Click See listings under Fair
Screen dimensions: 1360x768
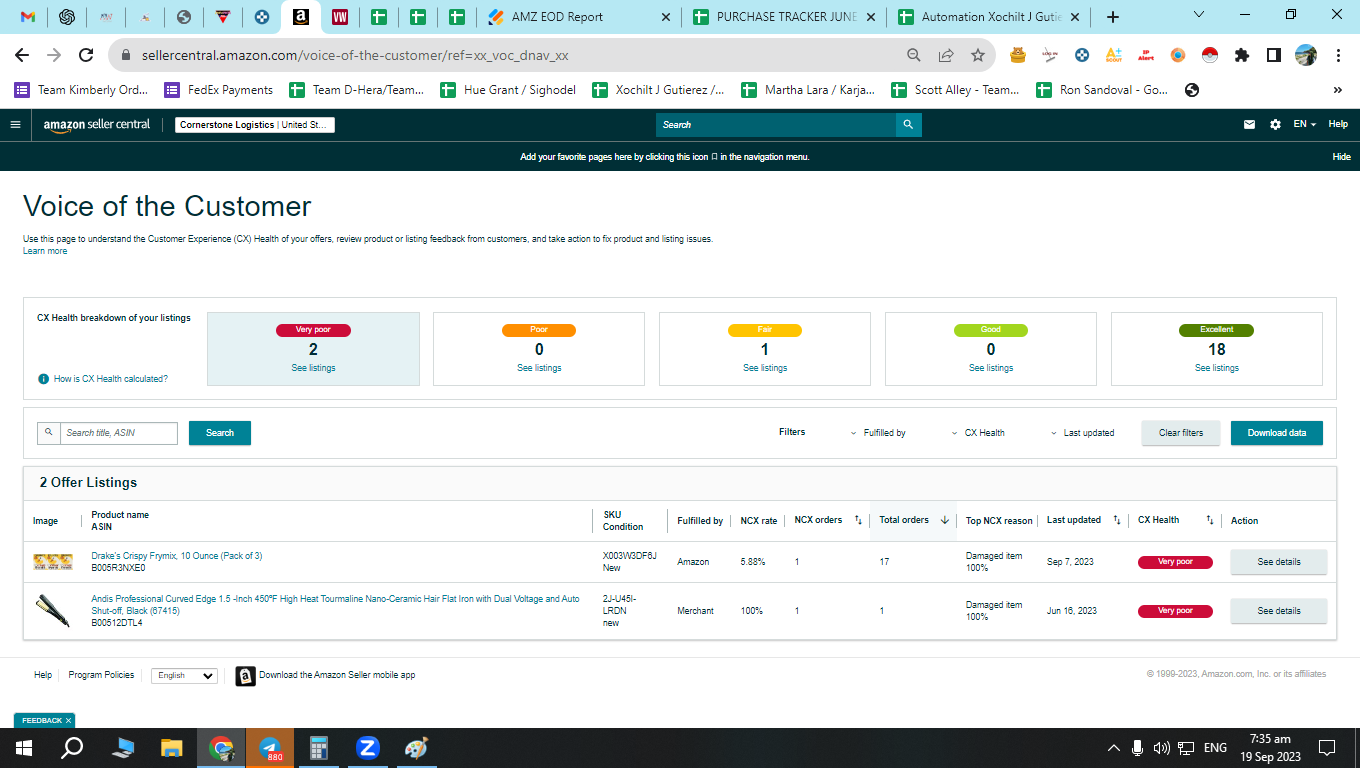[x=765, y=368]
